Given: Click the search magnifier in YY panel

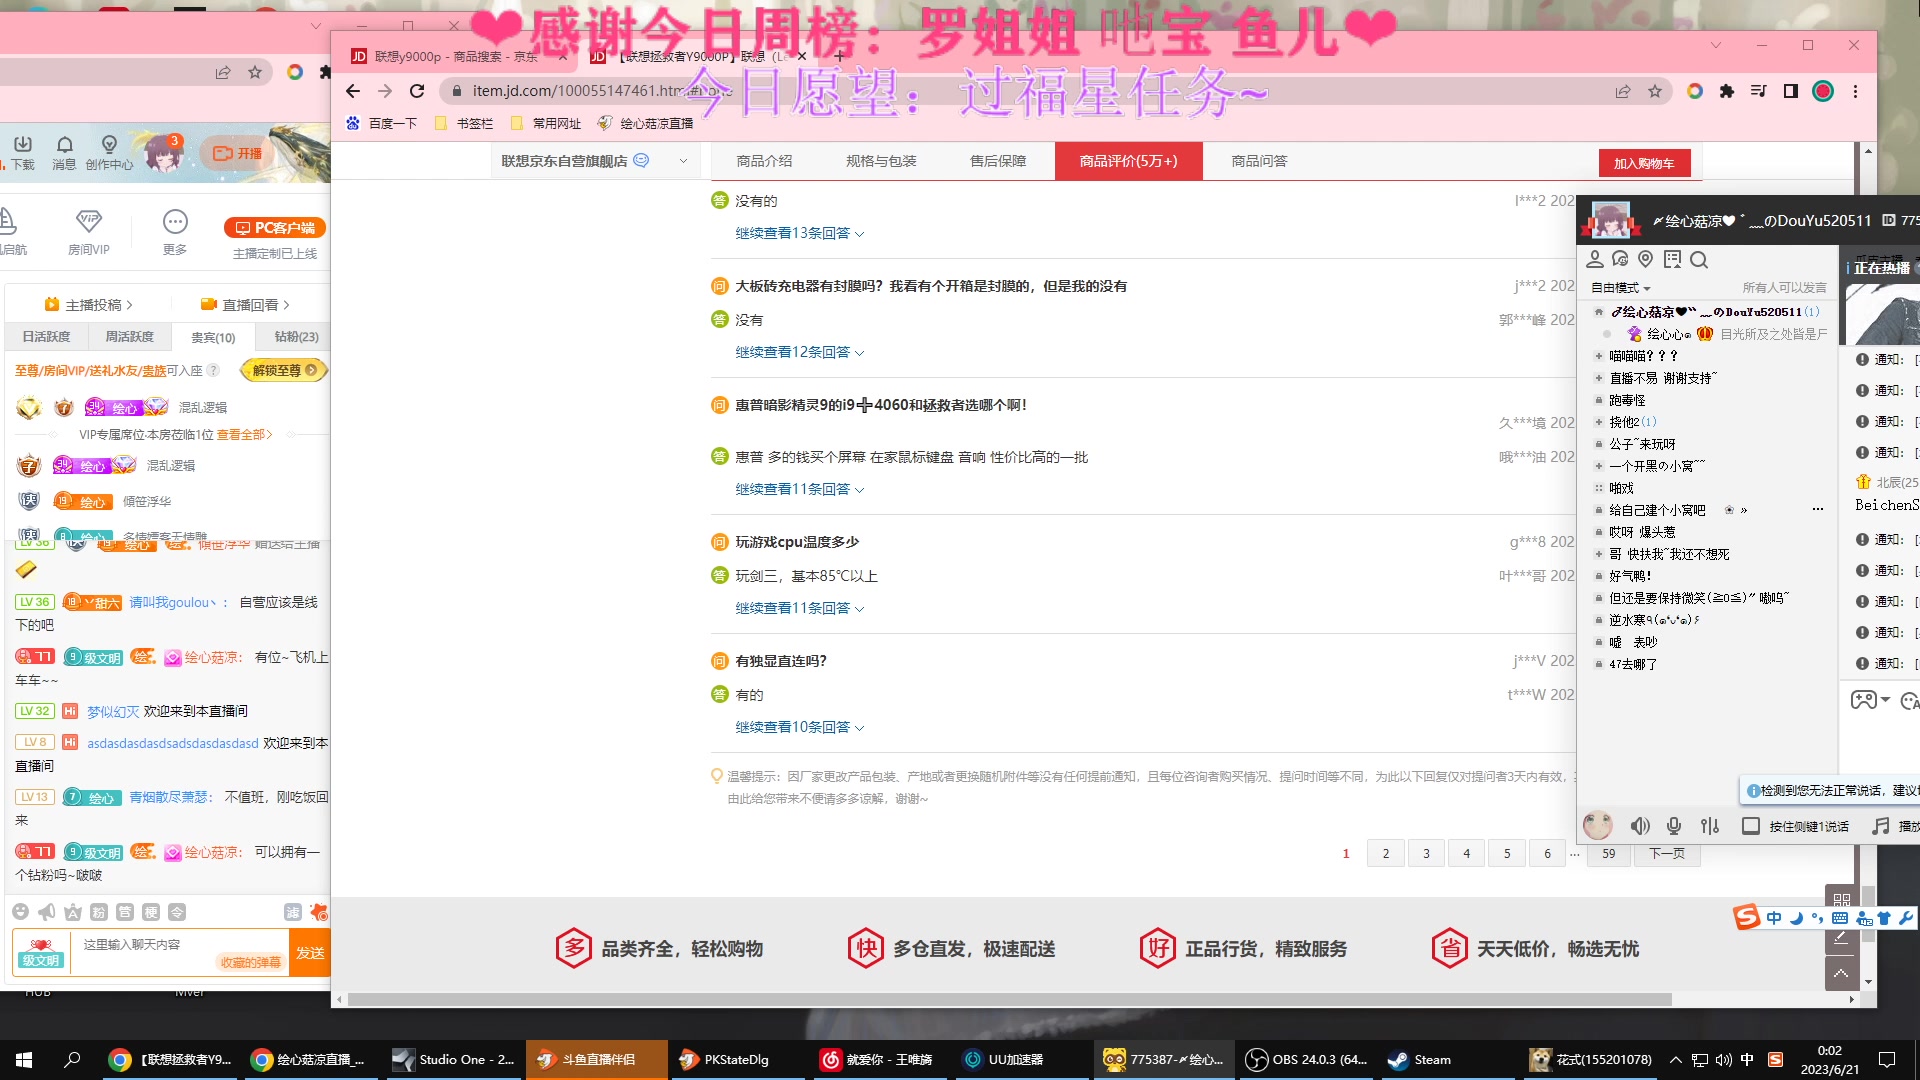Looking at the screenshot, I should pyautogui.click(x=1699, y=259).
